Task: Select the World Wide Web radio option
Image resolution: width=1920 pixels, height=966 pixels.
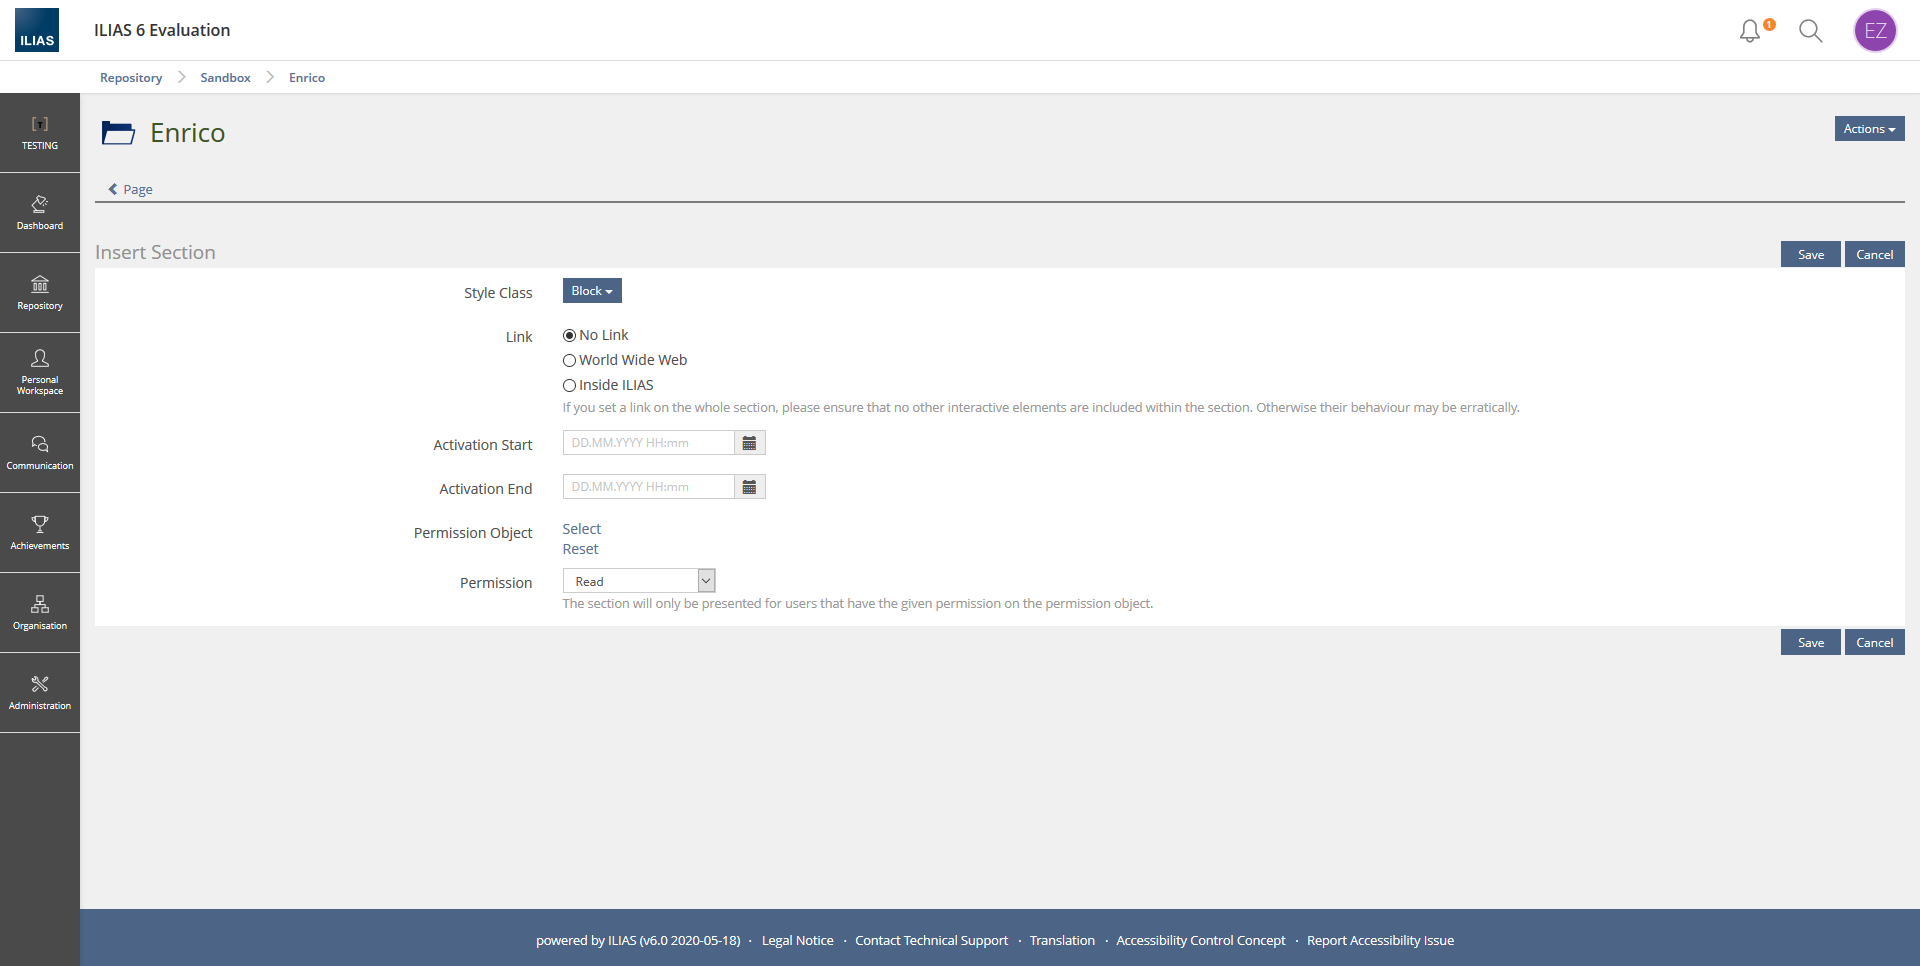Action: [569, 361]
